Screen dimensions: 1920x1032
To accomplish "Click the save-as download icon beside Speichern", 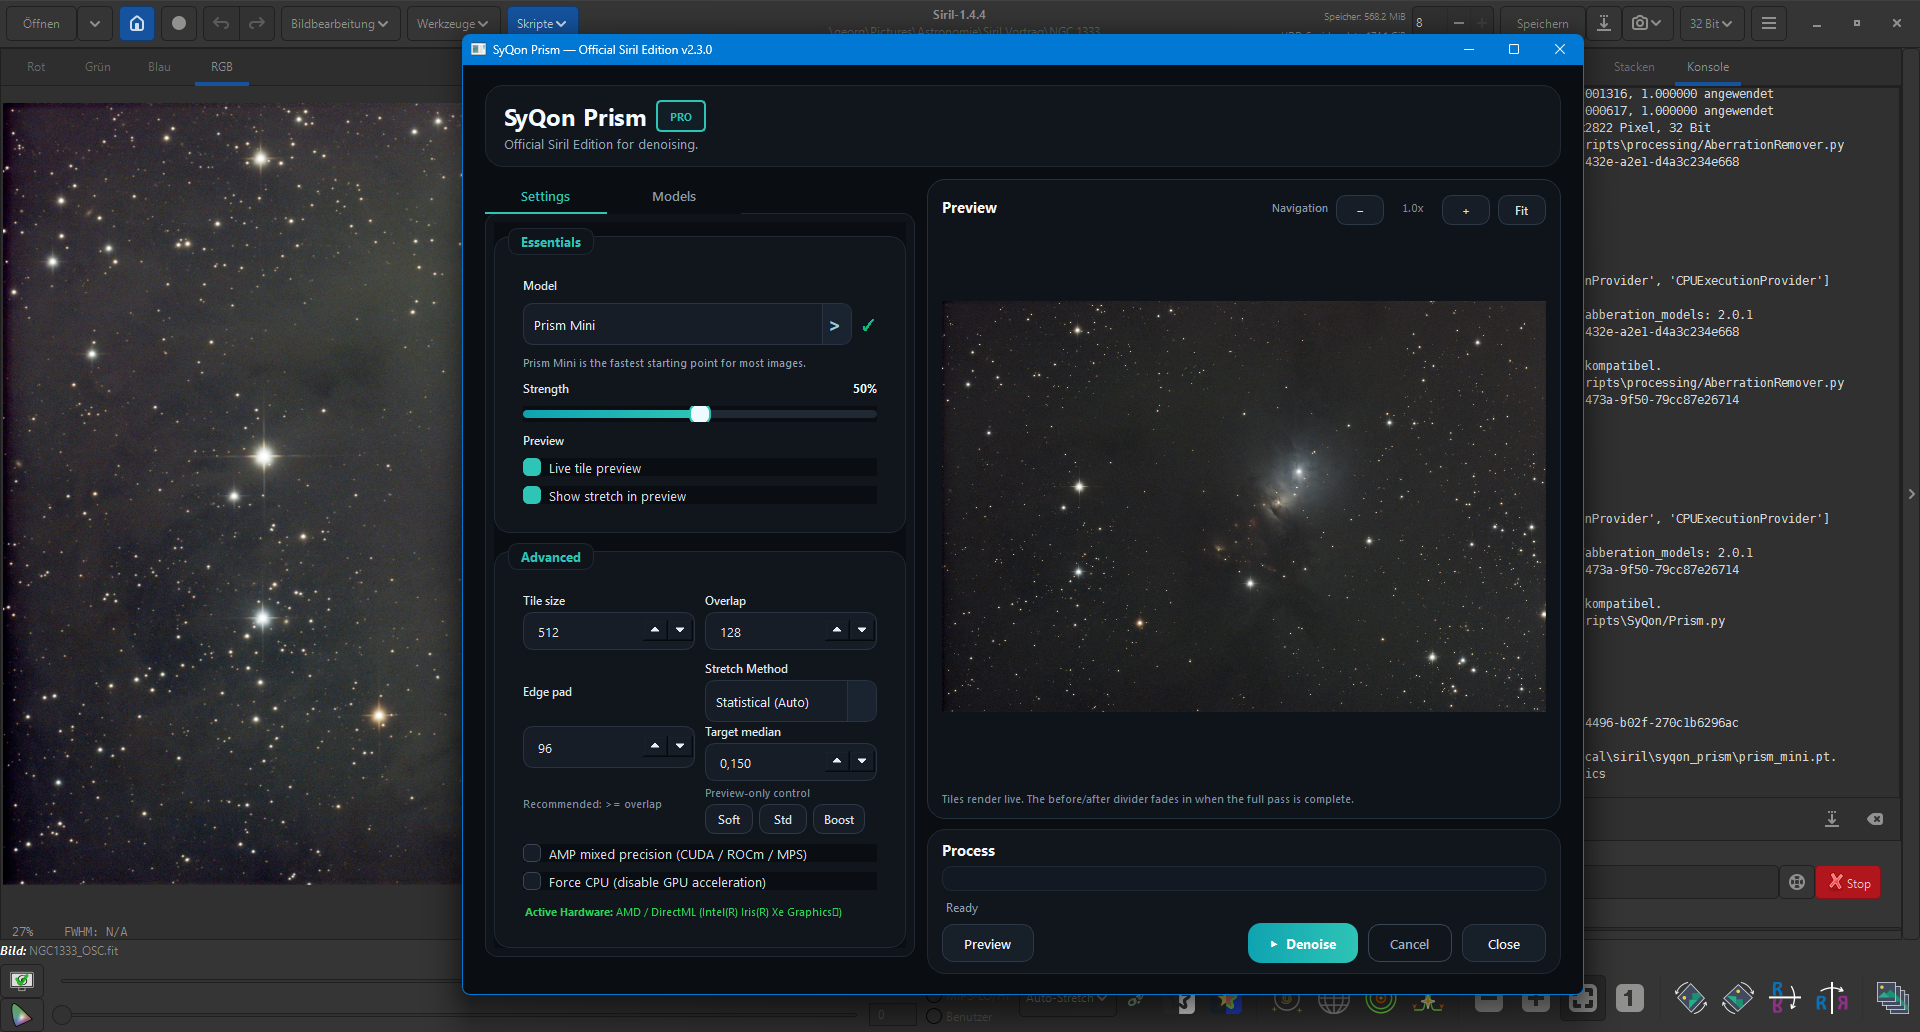I will pos(1604,23).
